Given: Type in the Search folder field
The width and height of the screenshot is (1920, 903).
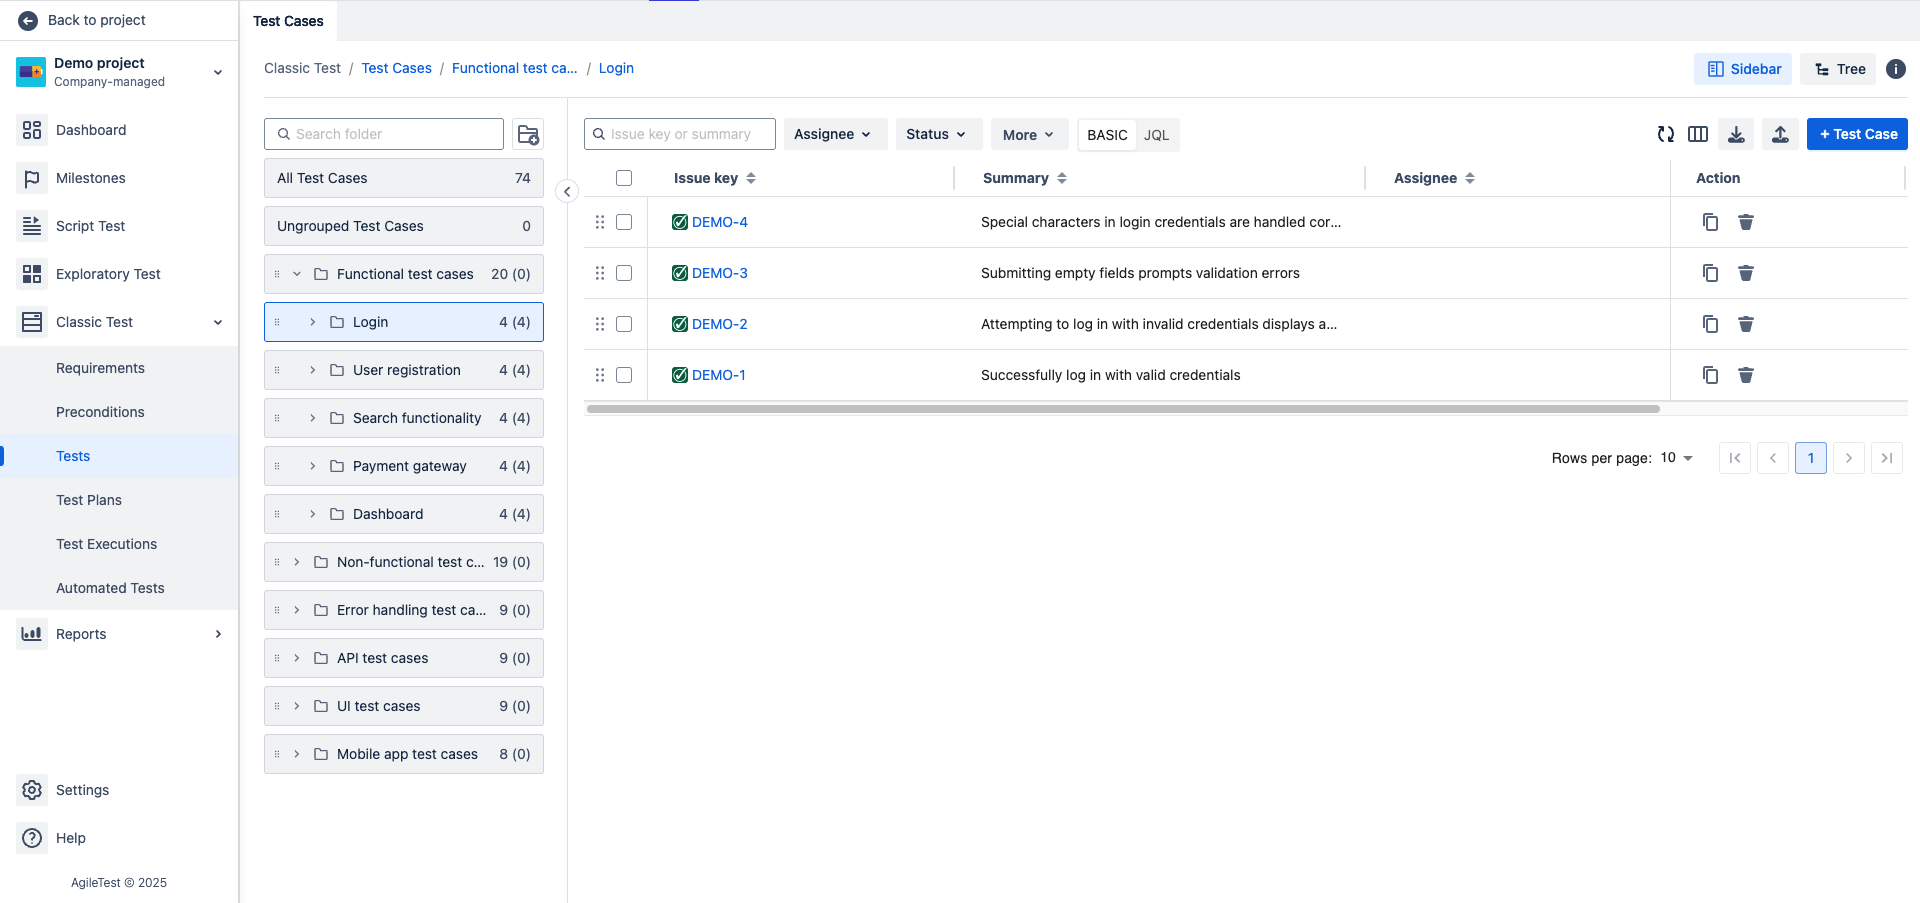Looking at the screenshot, I should 383,133.
